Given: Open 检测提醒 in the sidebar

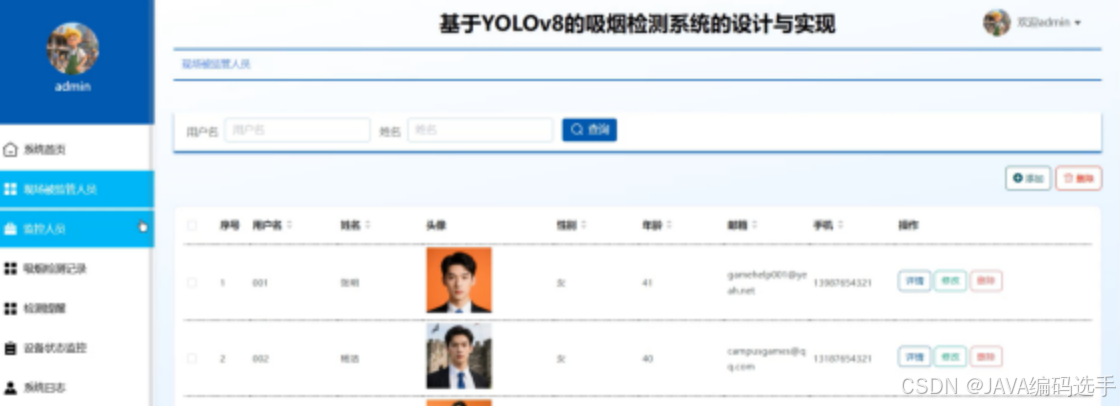Looking at the screenshot, I should coord(77,309).
